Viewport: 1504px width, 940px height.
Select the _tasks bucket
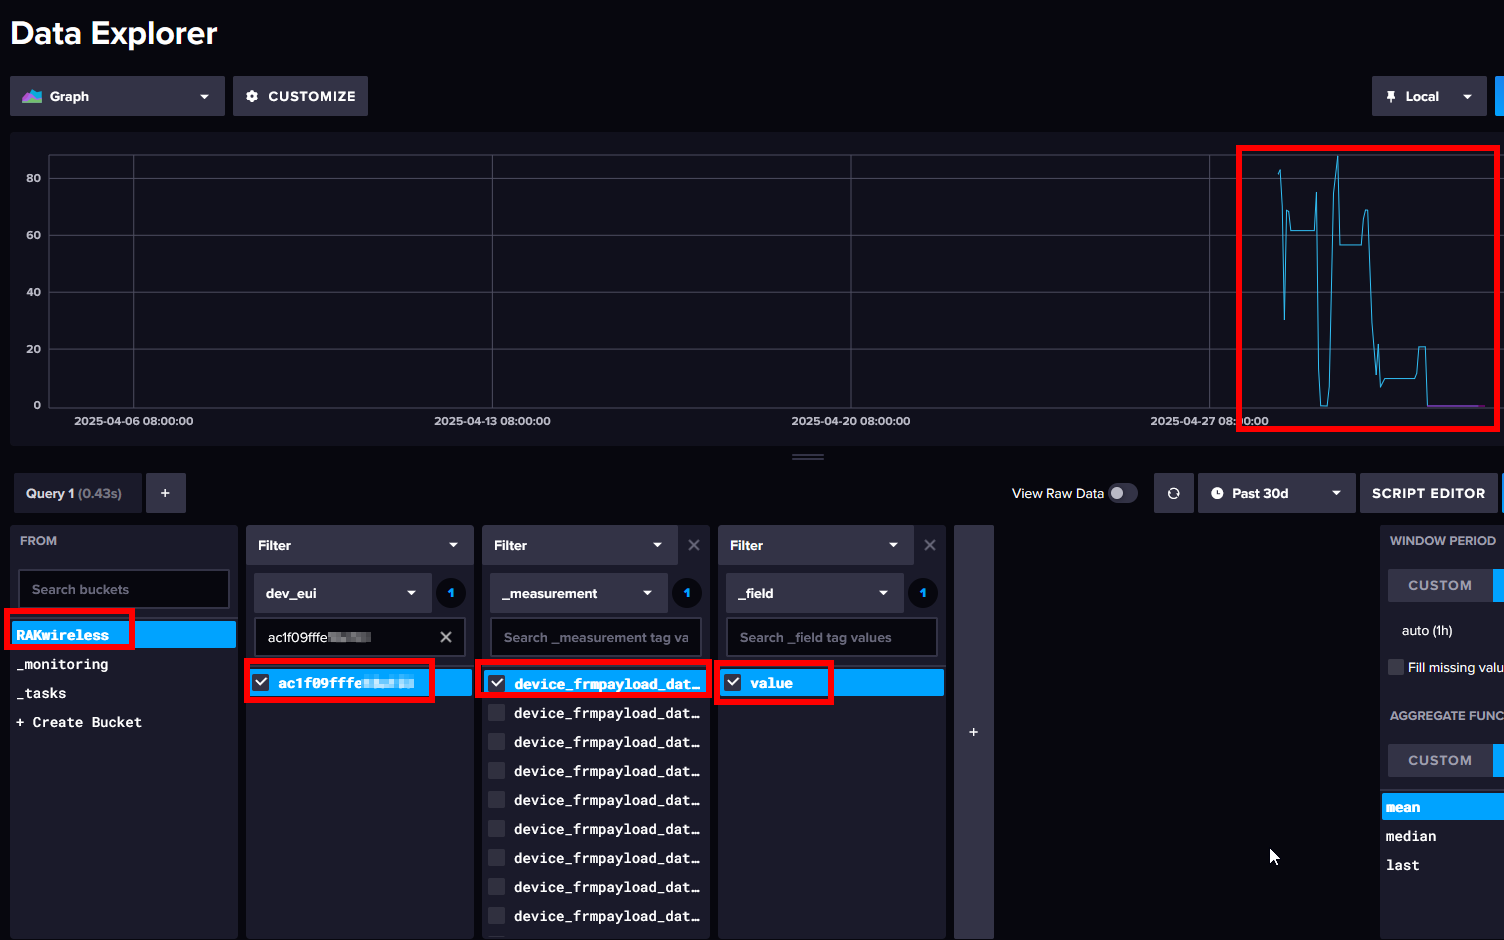[x=124, y=693]
